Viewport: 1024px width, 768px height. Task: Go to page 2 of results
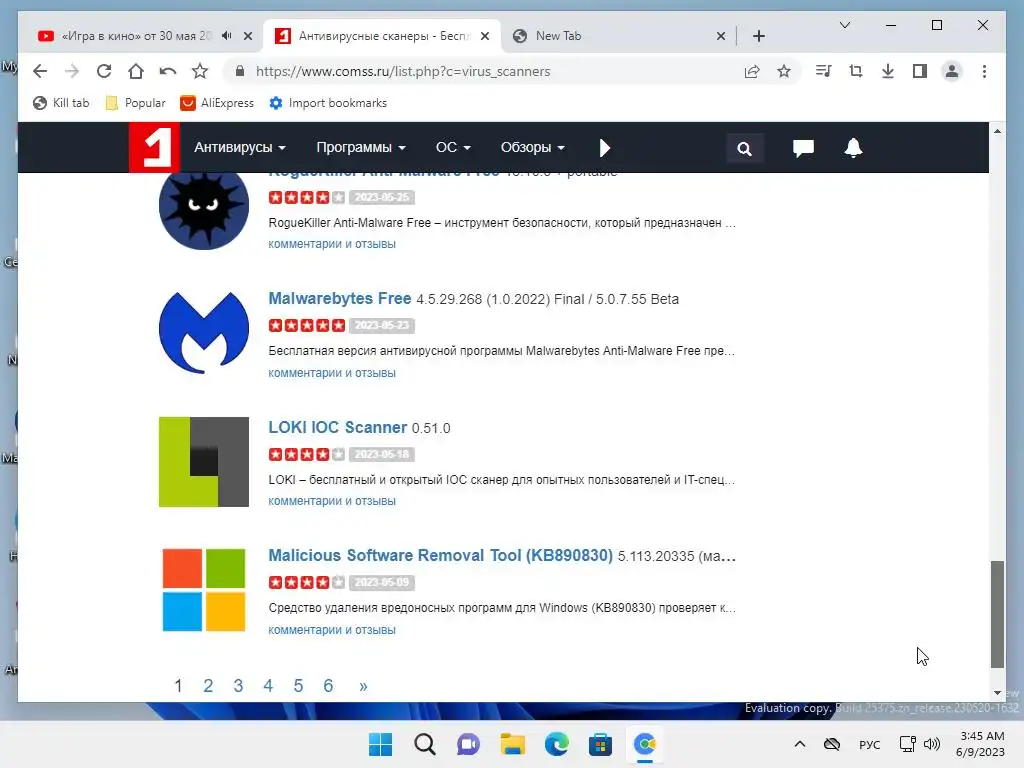coord(208,686)
